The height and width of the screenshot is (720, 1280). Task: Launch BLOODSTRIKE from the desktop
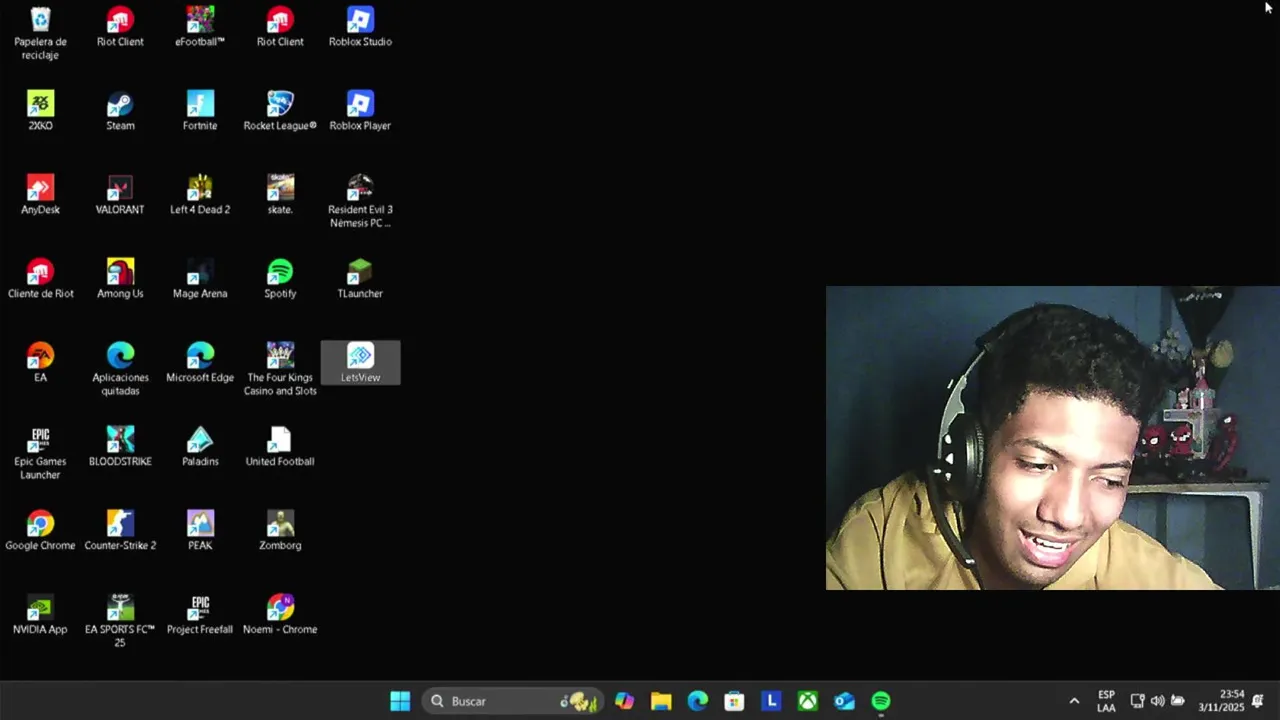(x=120, y=447)
